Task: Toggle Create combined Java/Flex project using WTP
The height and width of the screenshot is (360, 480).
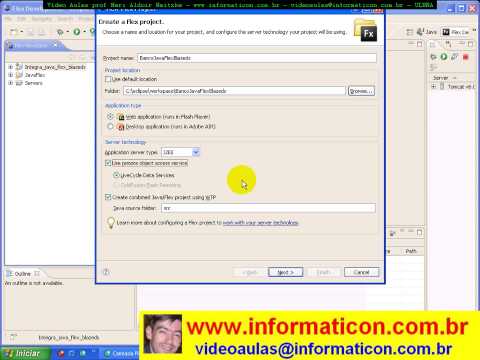Action: [x=108, y=197]
